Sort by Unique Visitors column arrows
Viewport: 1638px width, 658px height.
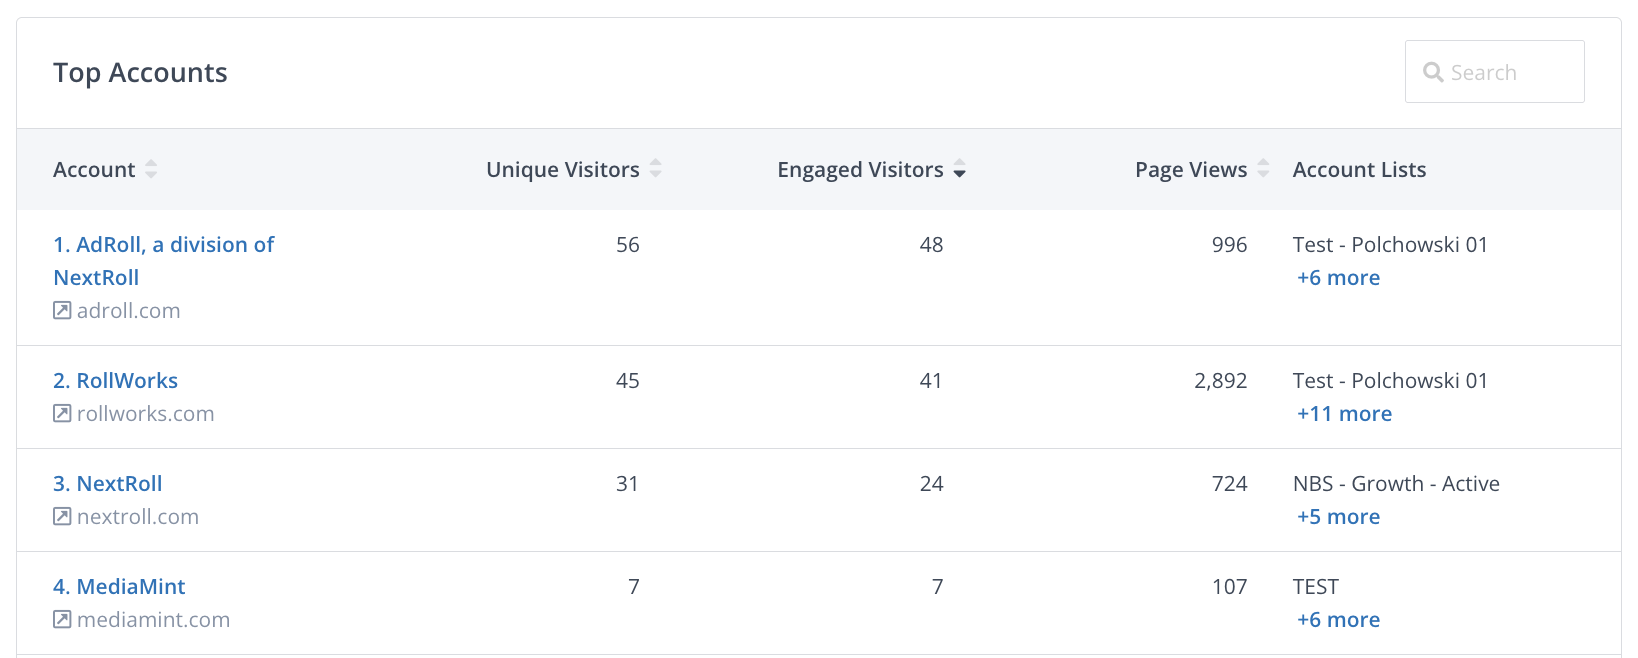click(656, 169)
